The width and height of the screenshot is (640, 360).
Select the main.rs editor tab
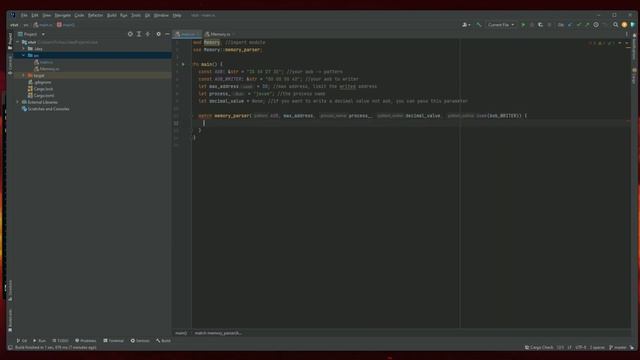tap(187, 34)
